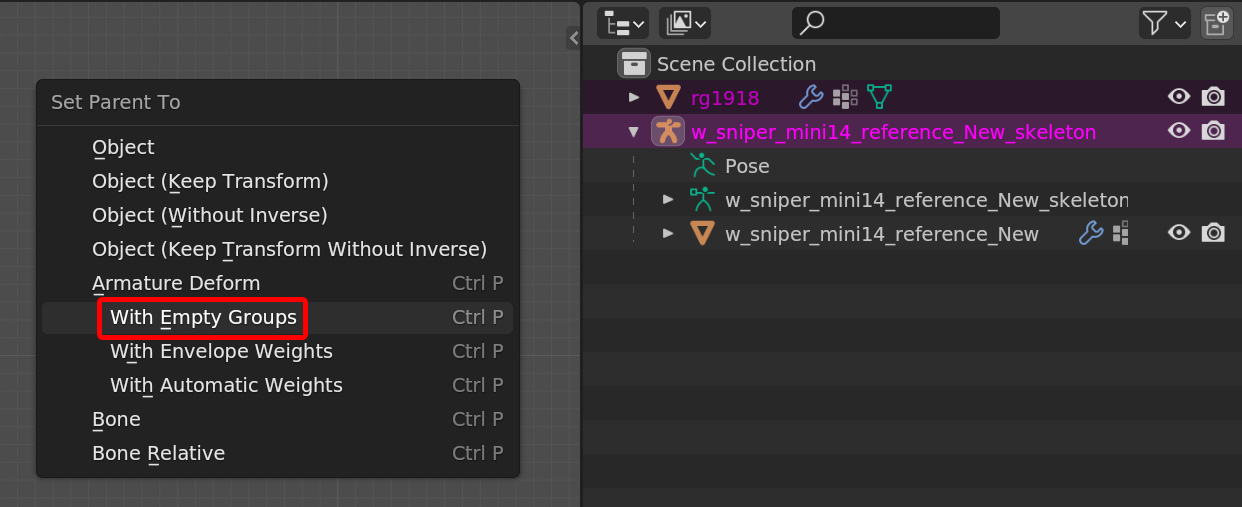Choose With Empty Groups parenting option

coord(203,318)
